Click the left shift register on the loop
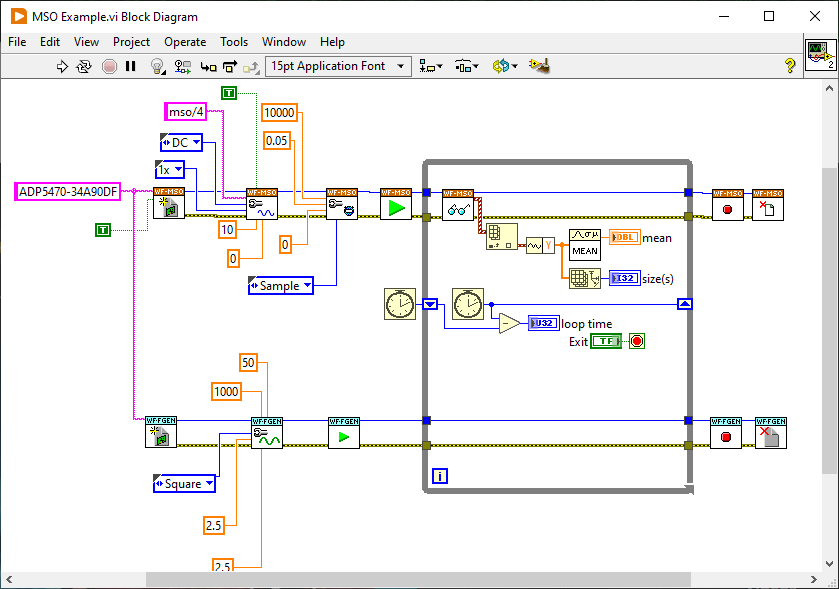This screenshot has height=589, width=839. [x=430, y=304]
